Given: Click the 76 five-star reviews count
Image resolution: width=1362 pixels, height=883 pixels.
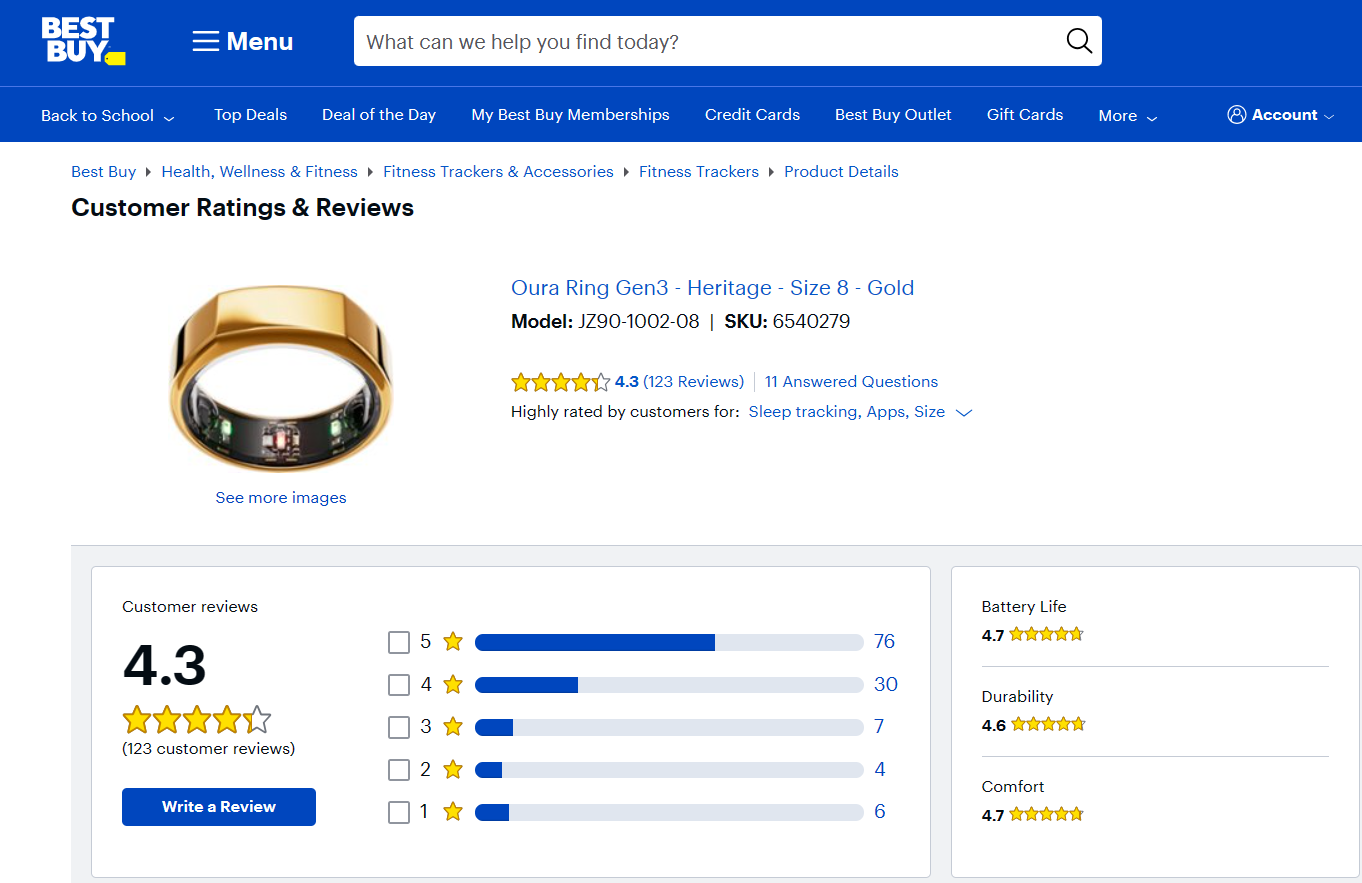Looking at the screenshot, I should coord(884,641).
